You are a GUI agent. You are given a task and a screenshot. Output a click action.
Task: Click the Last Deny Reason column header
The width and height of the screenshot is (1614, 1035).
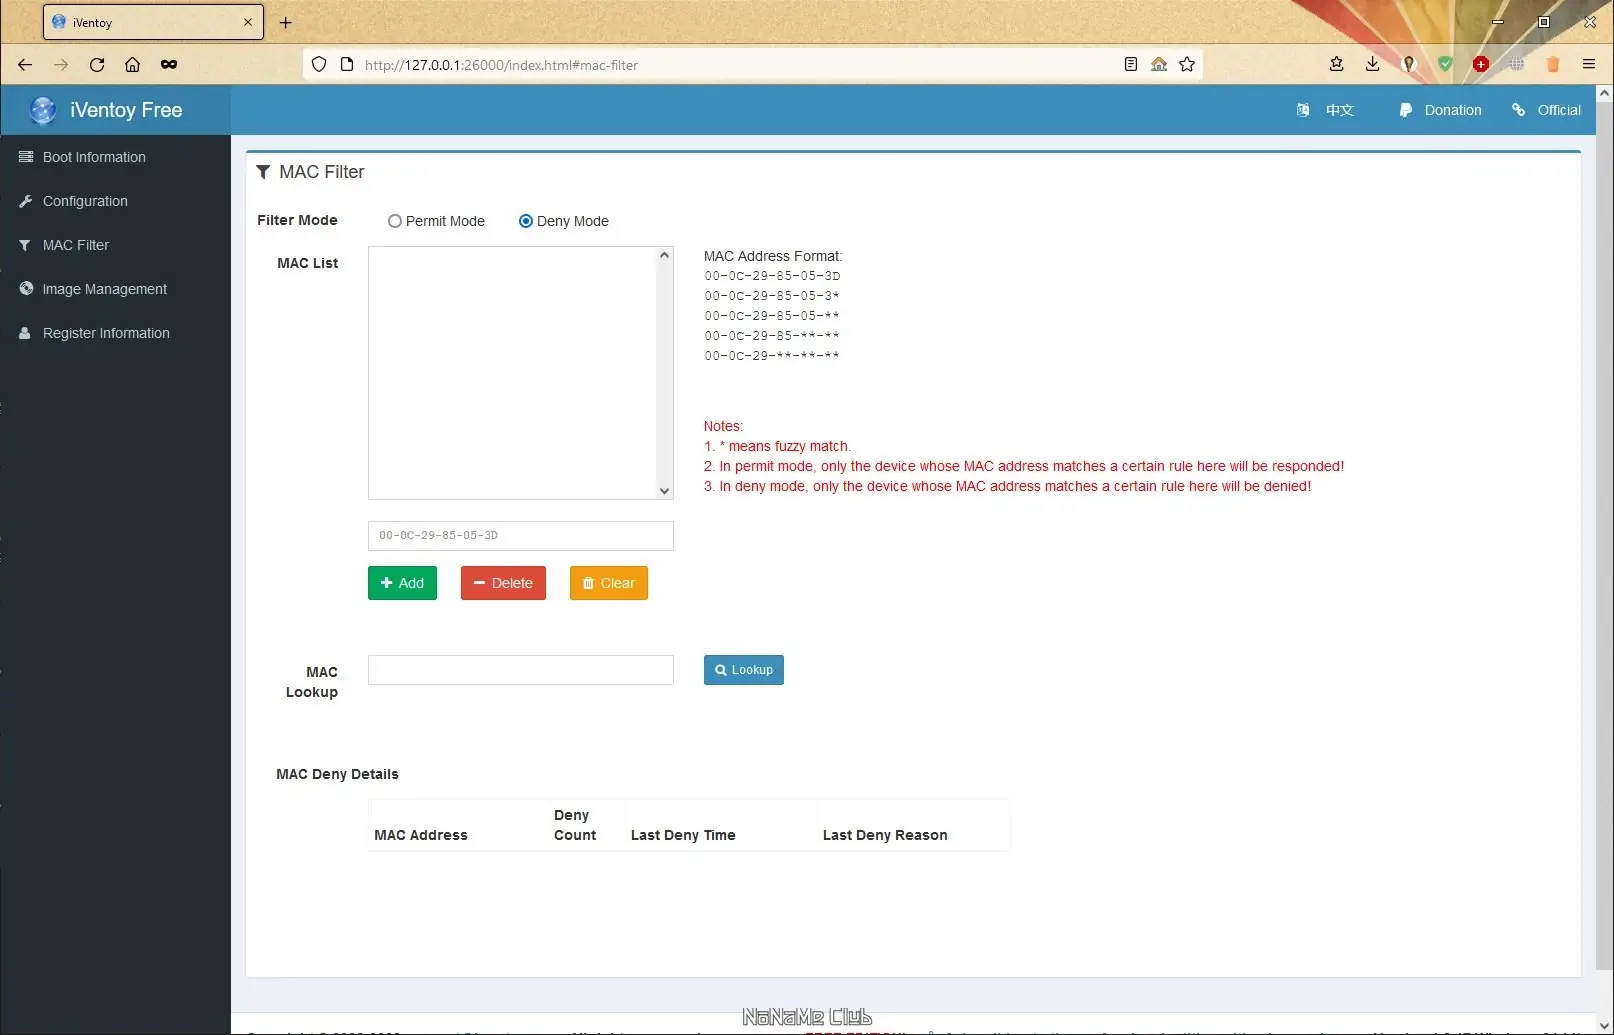pos(885,835)
